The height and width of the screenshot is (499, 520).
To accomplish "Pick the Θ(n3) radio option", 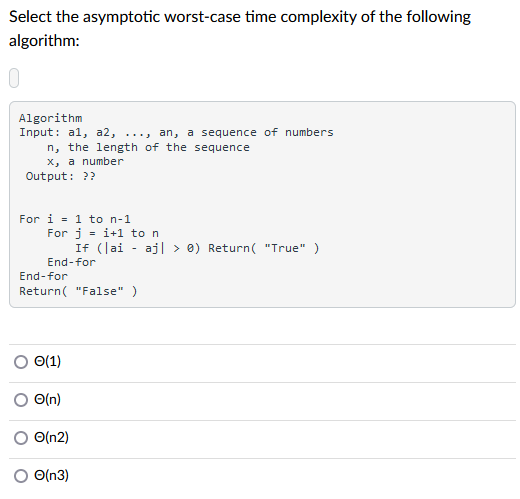I will pyautogui.click(x=21, y=476).
